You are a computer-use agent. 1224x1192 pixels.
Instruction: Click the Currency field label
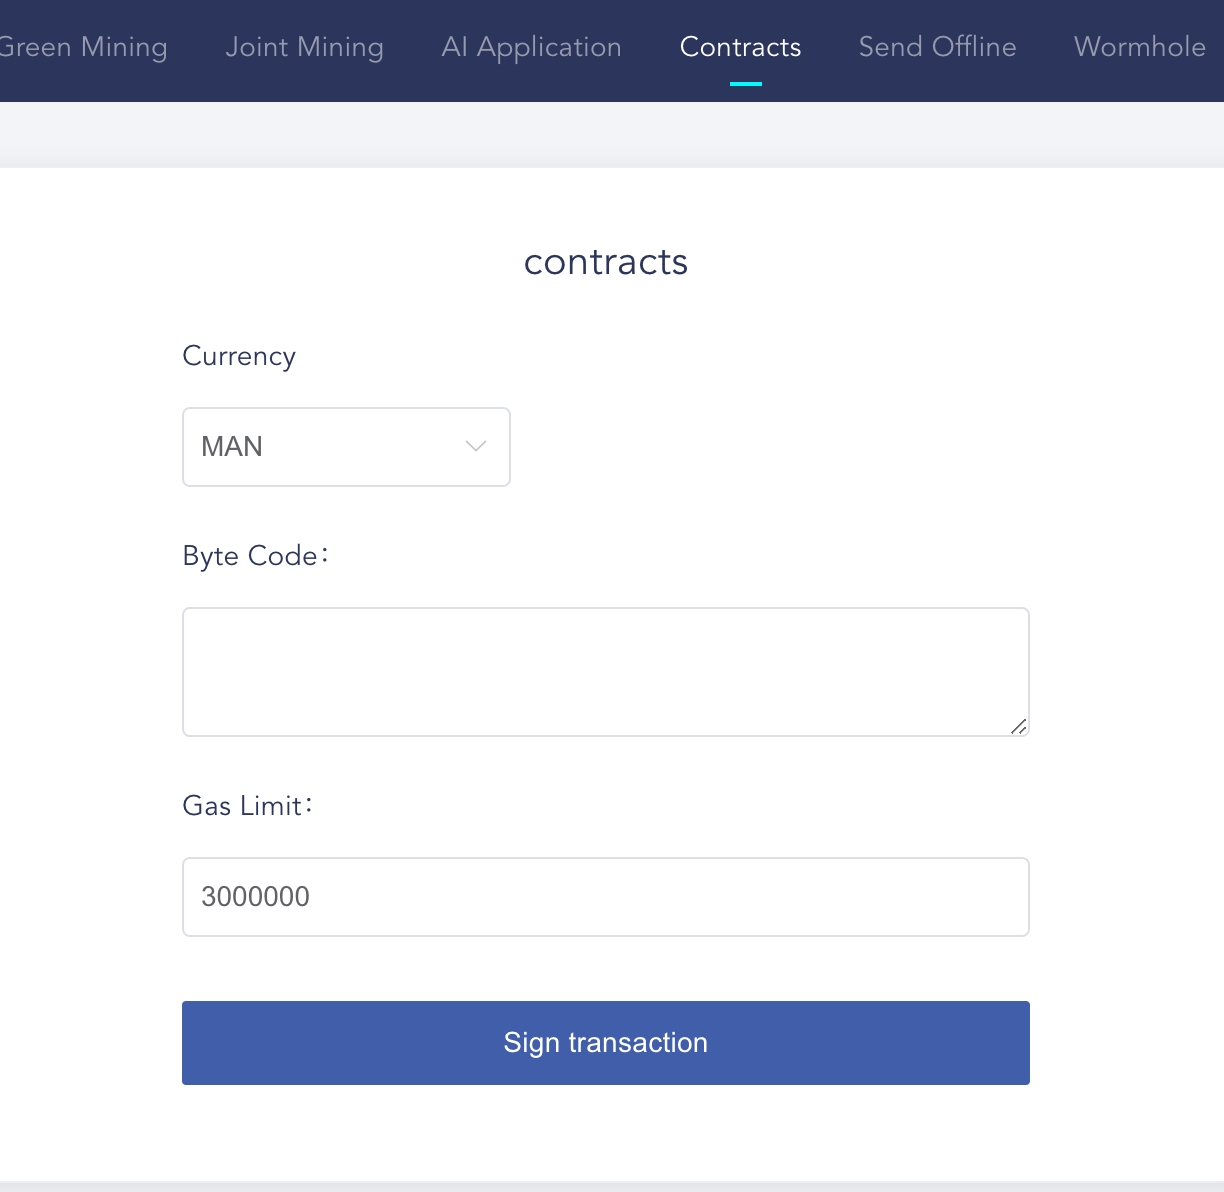239,357
